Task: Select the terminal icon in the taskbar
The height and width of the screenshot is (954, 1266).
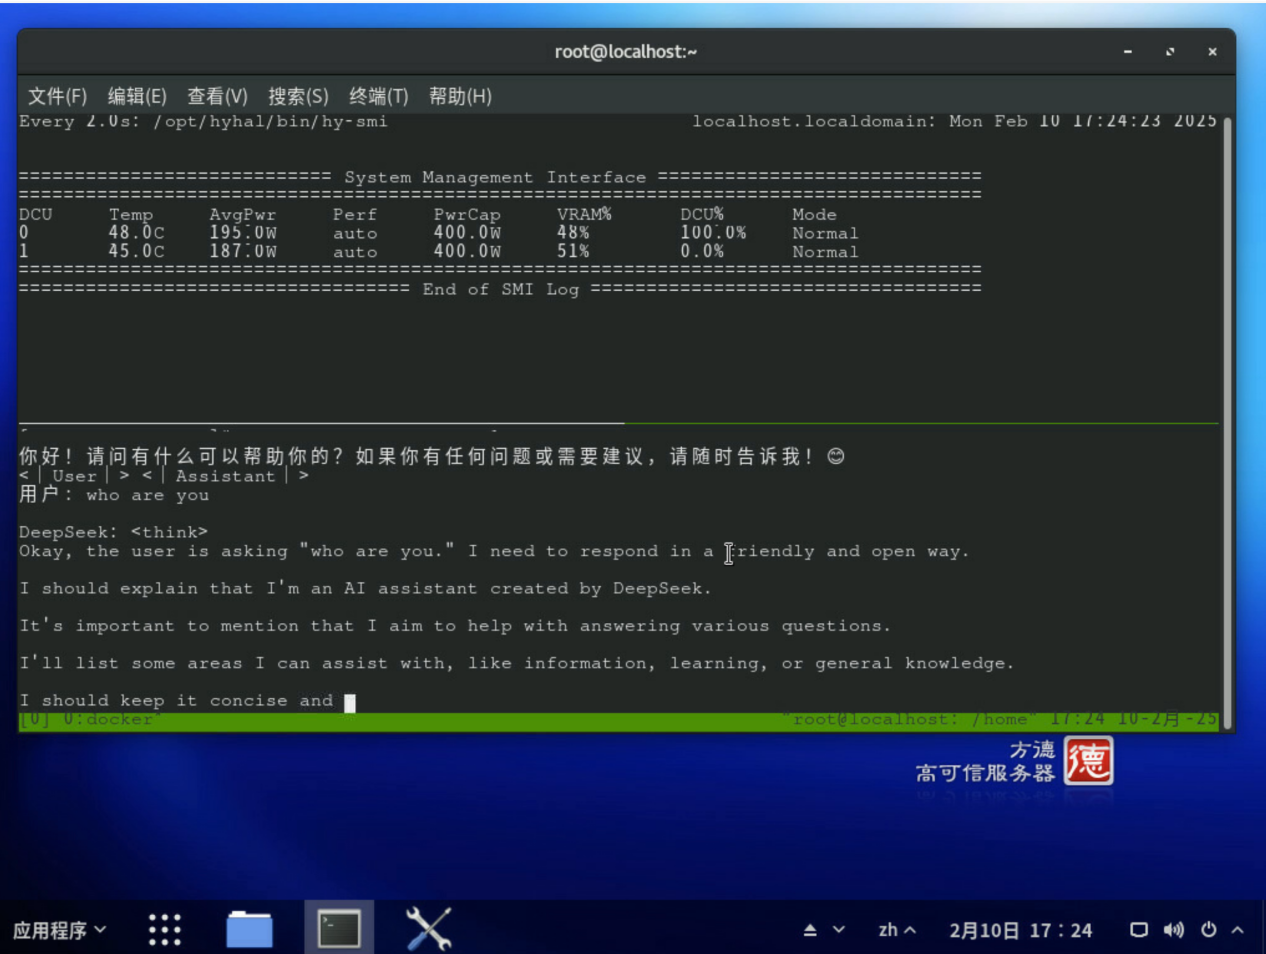Action: (x=339, y=929)
